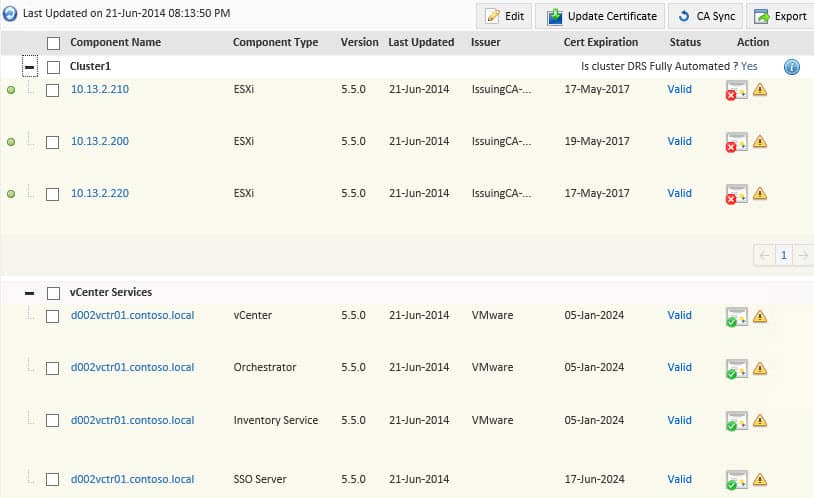Tick the checkbox for 10.13.2.210
The width and height of the screenshot is (814, 498).
click(53, 90)
